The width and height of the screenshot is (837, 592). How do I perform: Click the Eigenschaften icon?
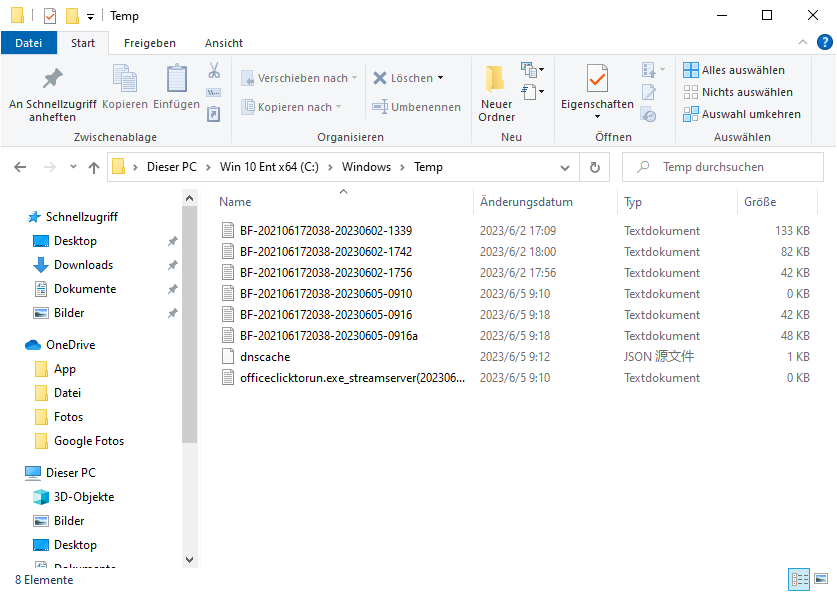click(597, 80)
